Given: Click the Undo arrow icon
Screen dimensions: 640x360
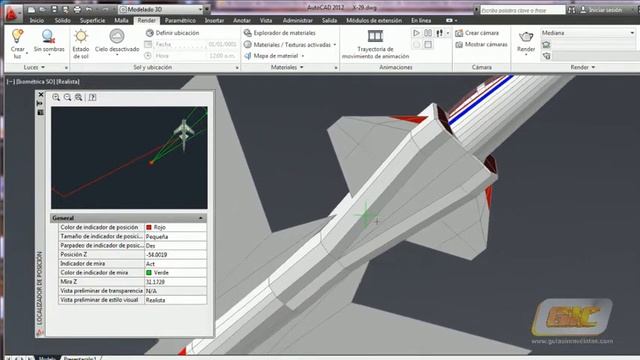Looking at the screenshot, I should tap(89, 9).
